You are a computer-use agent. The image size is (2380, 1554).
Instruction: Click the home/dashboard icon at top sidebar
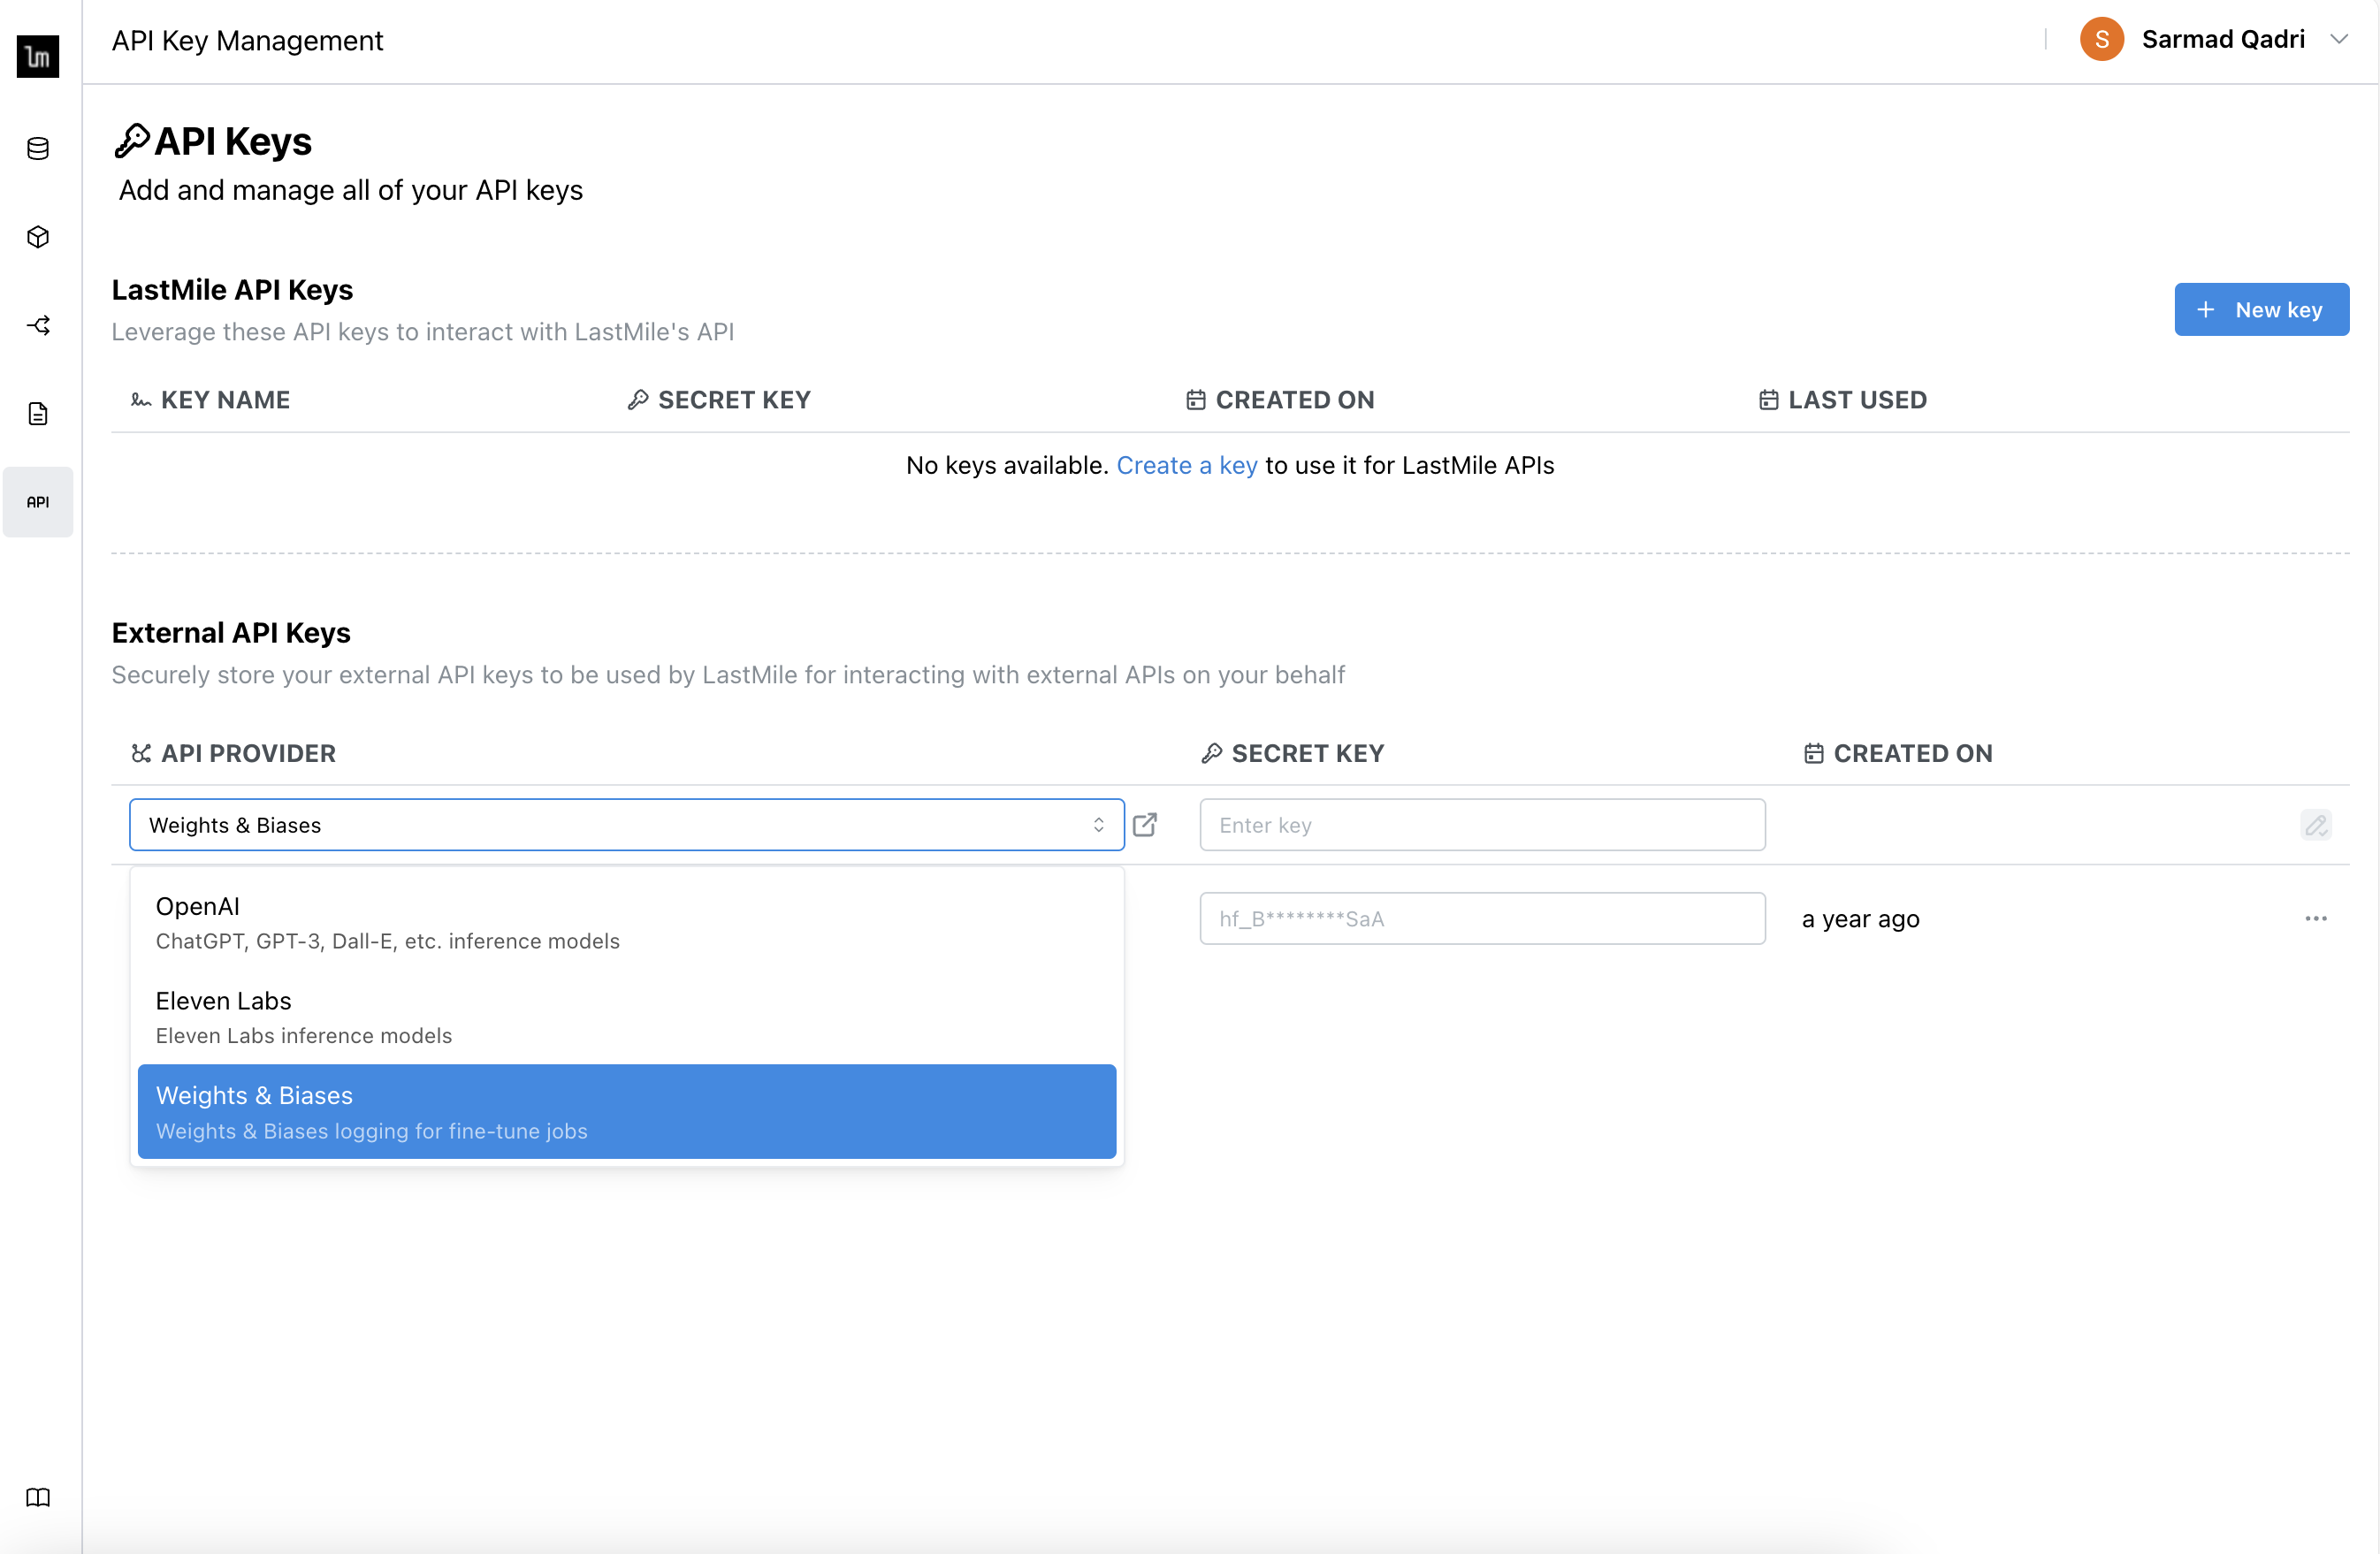pos(38,56)
